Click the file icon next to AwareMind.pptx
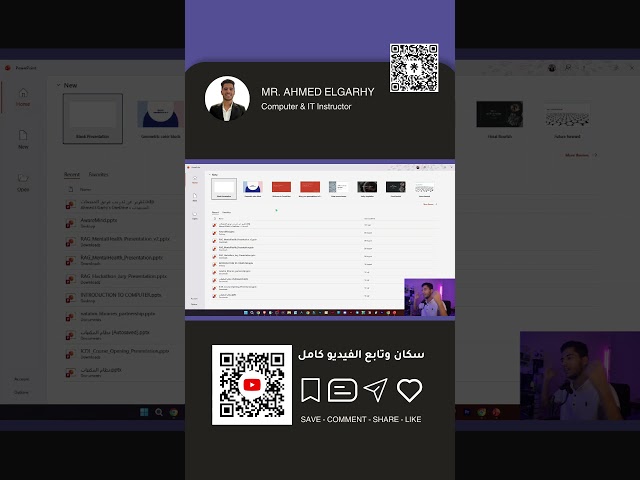The height and width of the screenshot is (480, 640). tap(71, 223)
